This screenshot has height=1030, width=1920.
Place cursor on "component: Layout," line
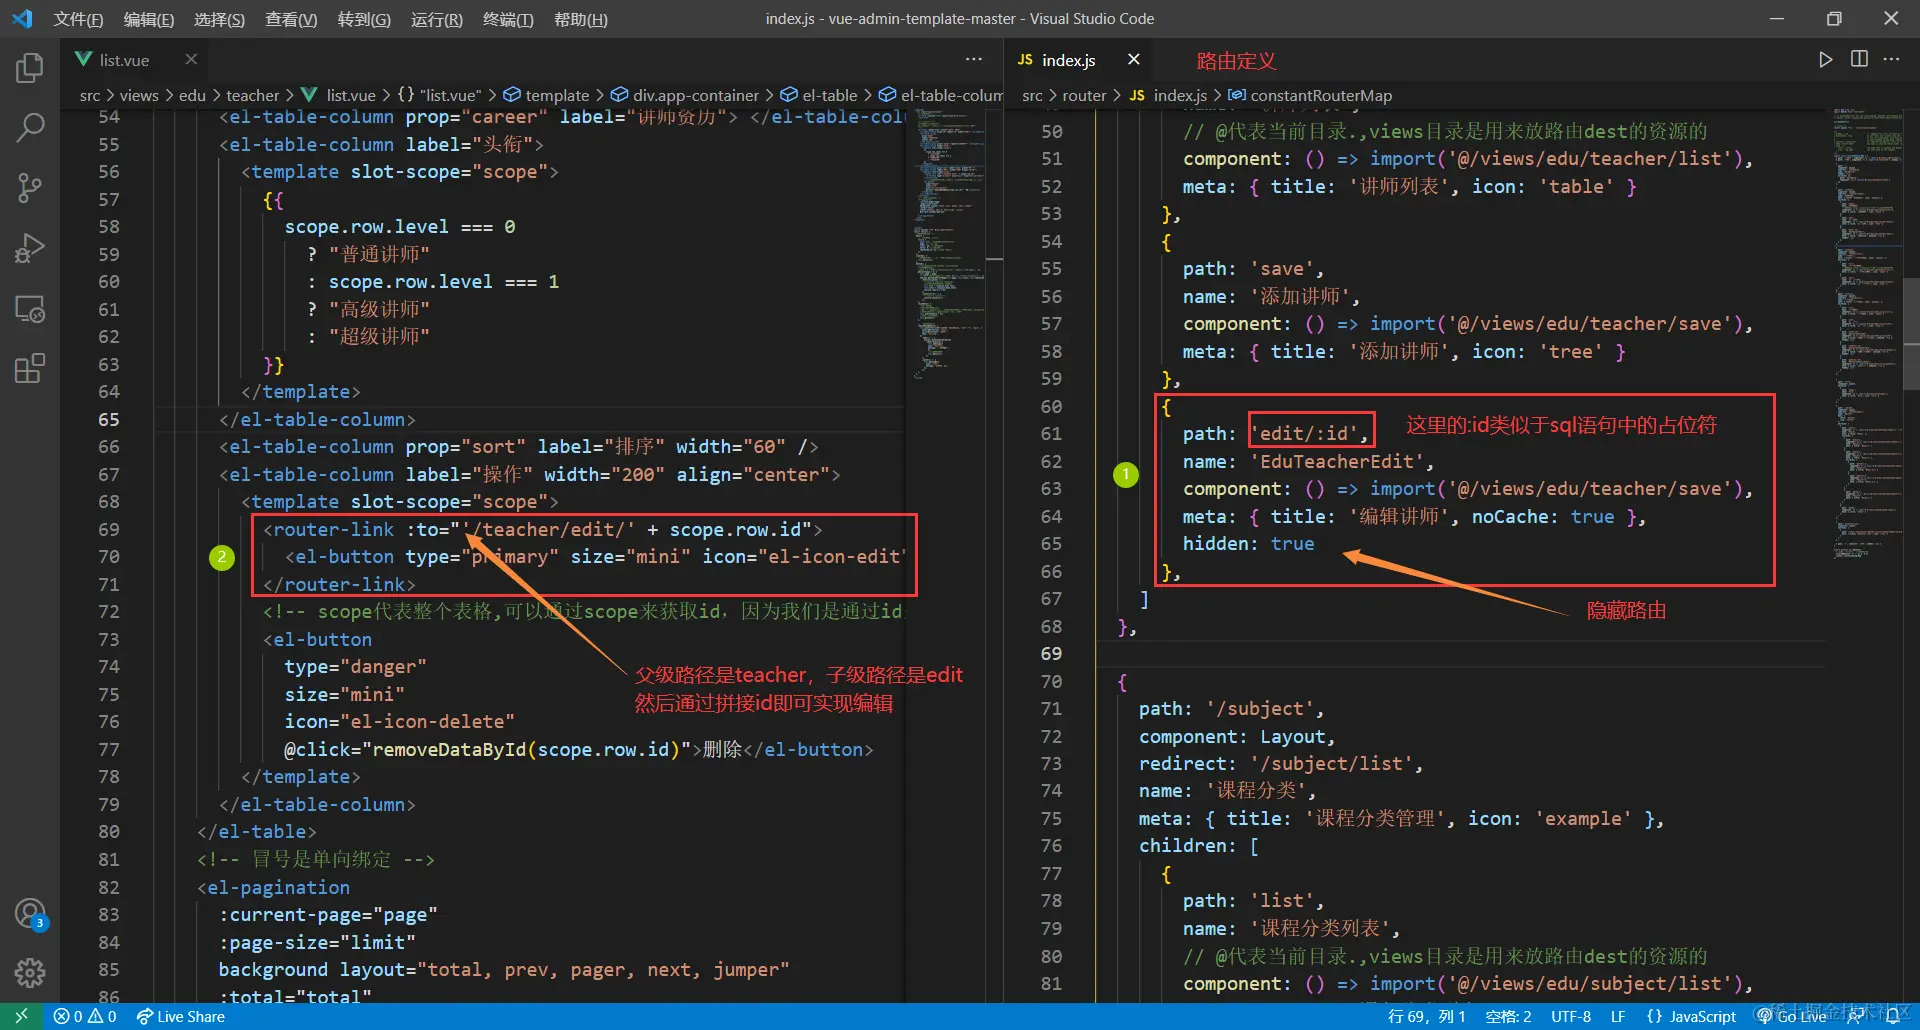click(x=1237, y=737)
